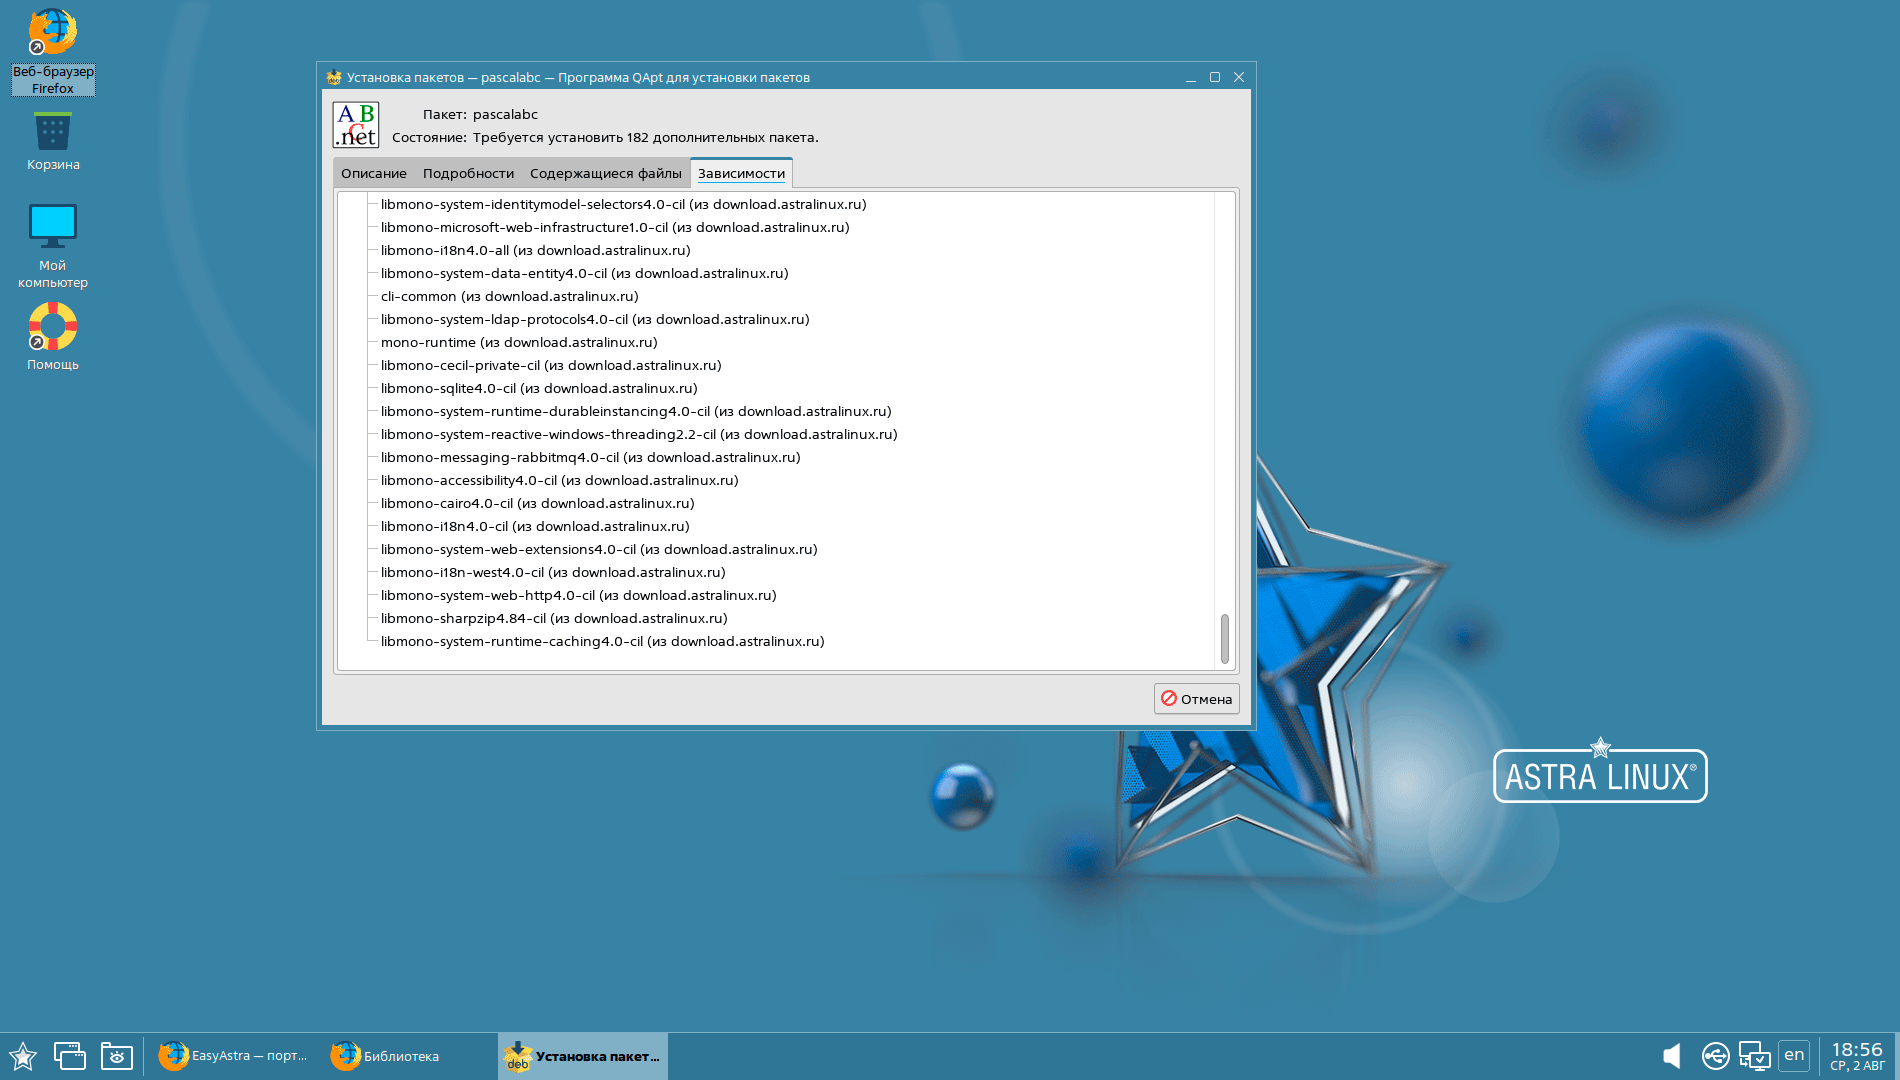Select libmono-system-ldap-protocols4.0-cil row

tap(595, 319)
